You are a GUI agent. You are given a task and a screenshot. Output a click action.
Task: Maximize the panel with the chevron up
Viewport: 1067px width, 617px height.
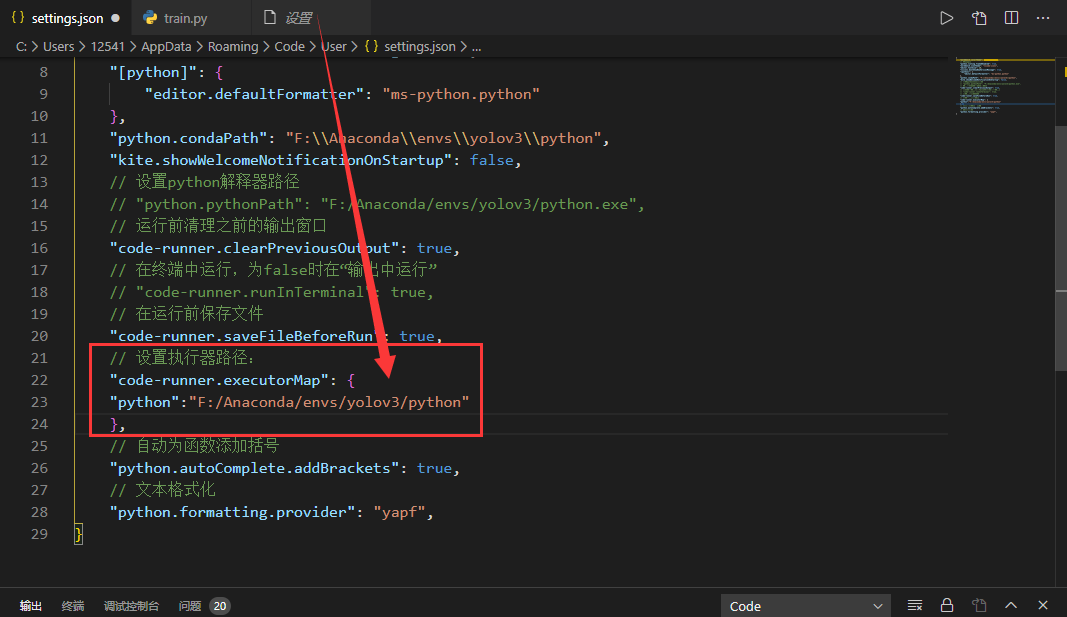click(x=1011, y=605)
